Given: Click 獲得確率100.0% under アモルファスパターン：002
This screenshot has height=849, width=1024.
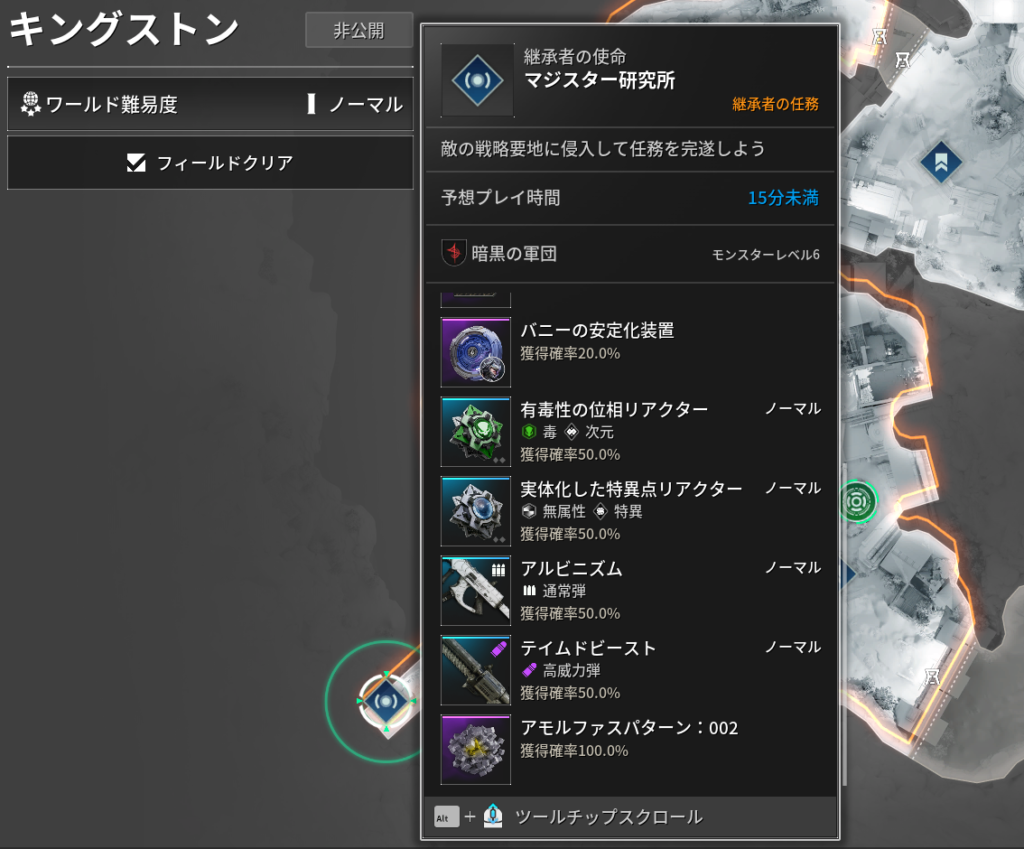Looking at the screenshot, I should point(574,751).
